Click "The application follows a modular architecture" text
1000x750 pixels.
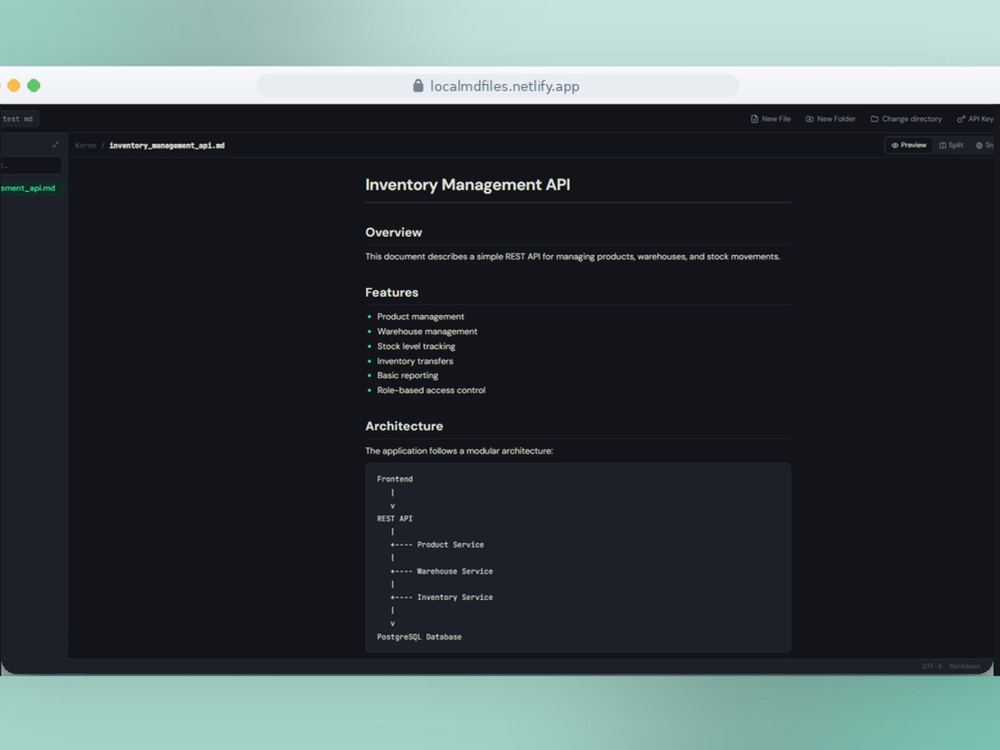pos(459,451)
